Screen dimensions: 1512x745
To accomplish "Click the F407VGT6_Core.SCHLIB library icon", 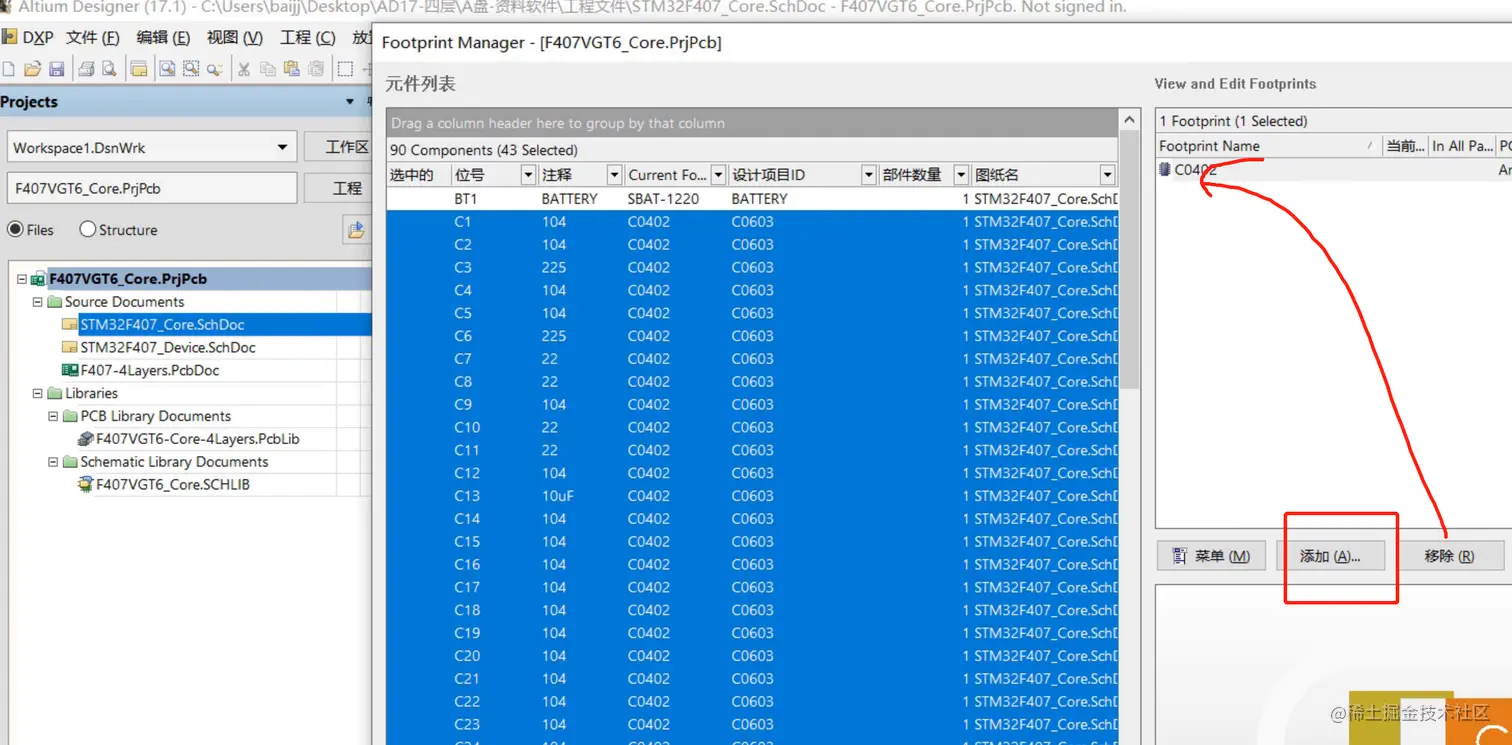I will [85, 484].
